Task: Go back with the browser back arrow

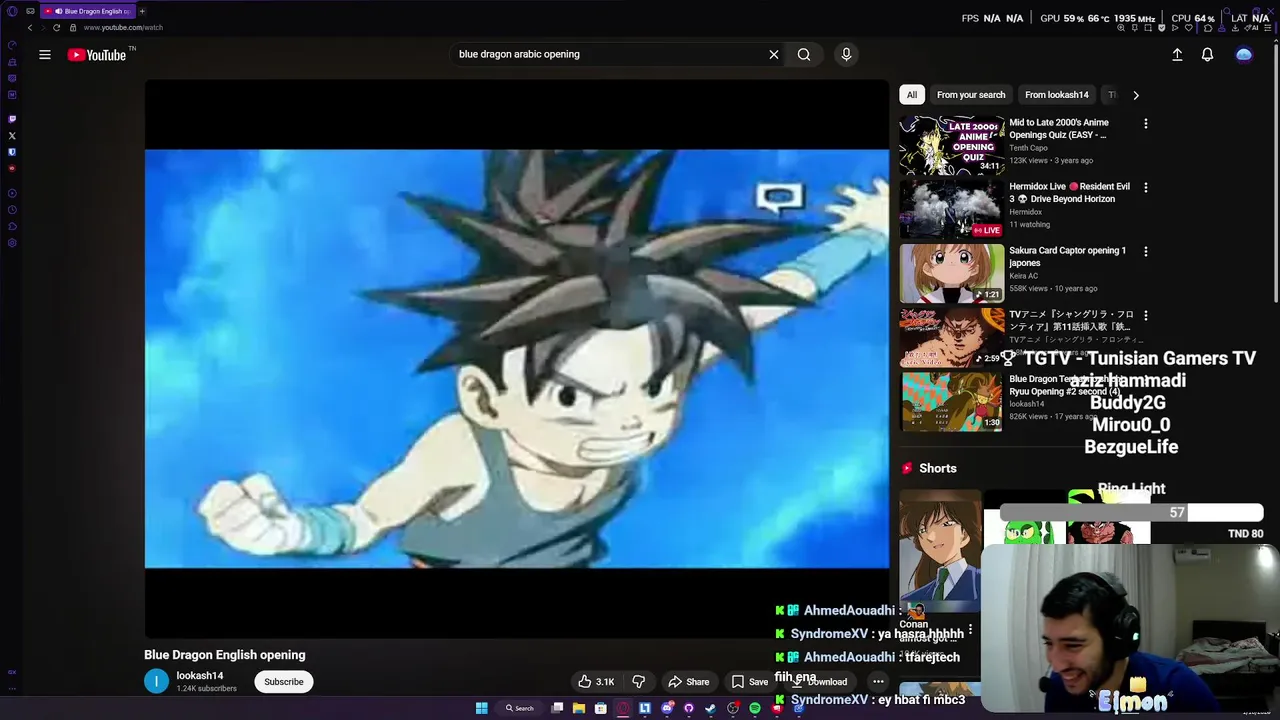Action: (x=29, y=27)
